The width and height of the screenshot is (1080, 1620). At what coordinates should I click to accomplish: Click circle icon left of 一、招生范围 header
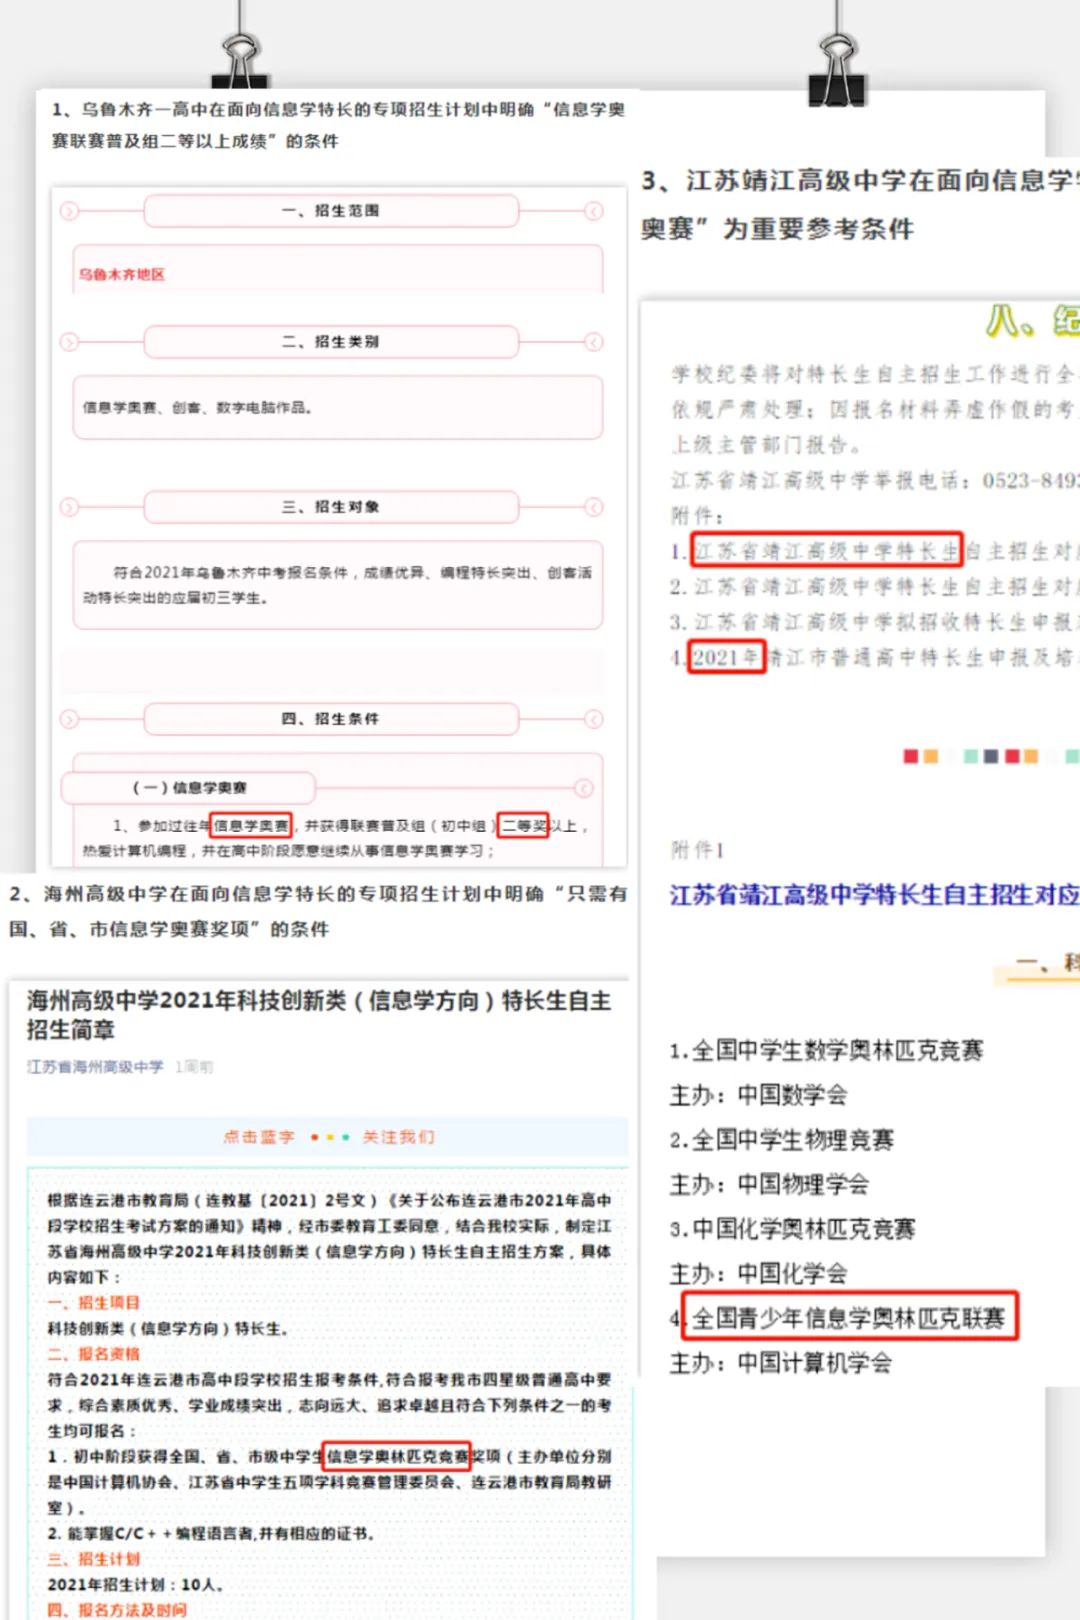69,211
